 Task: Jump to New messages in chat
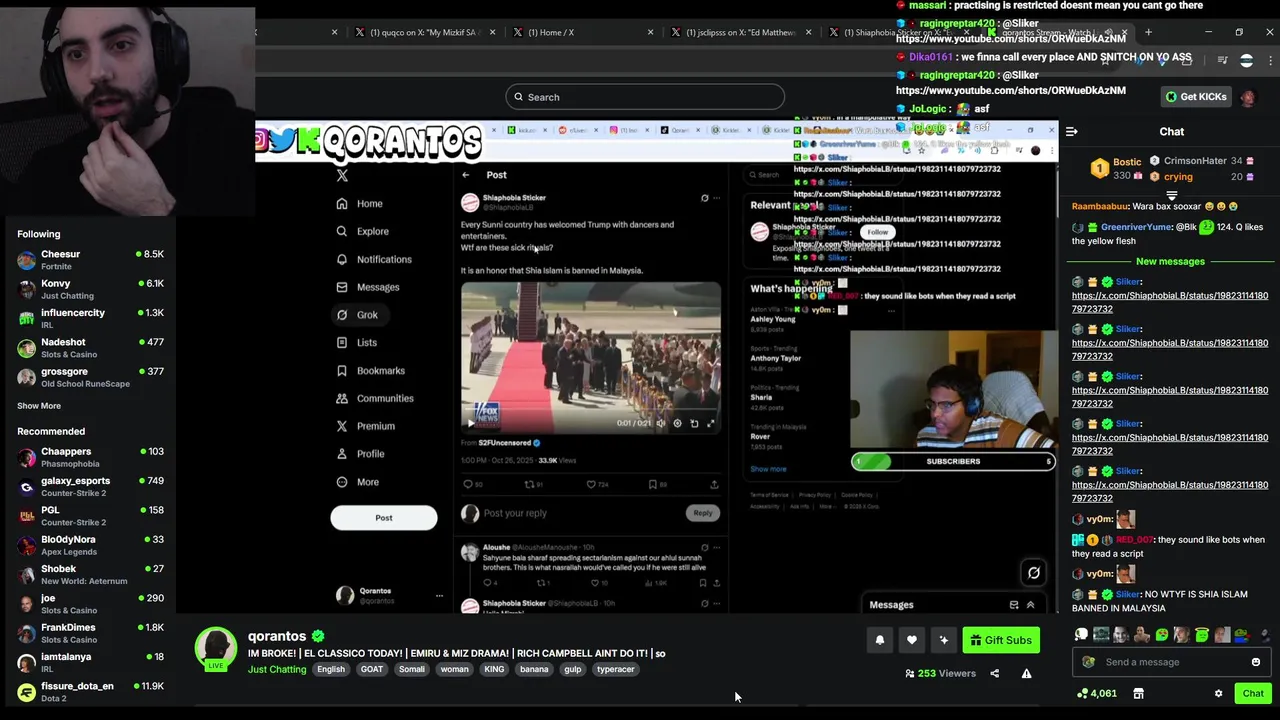point(1170,261)
